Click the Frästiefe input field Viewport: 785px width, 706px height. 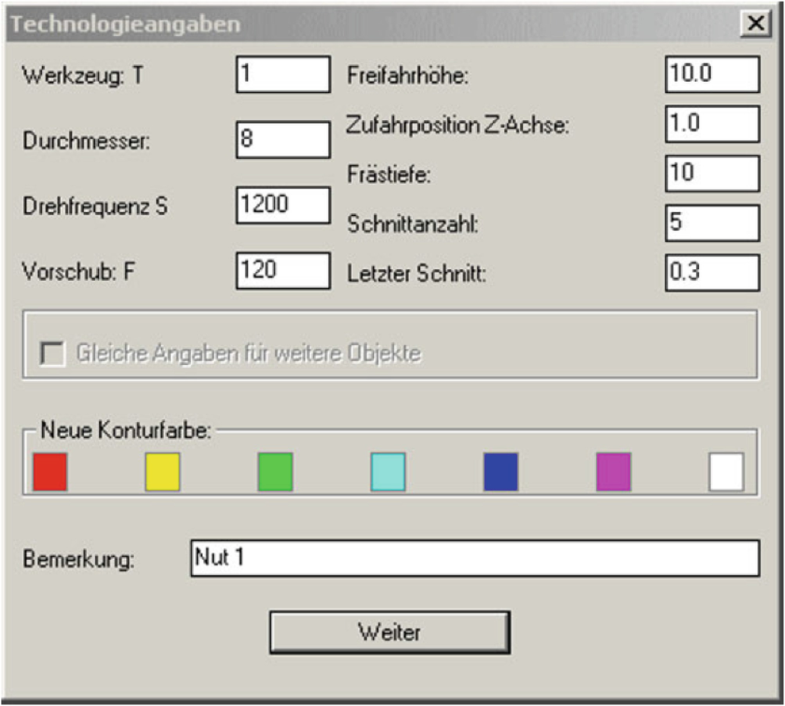point(712,173)
